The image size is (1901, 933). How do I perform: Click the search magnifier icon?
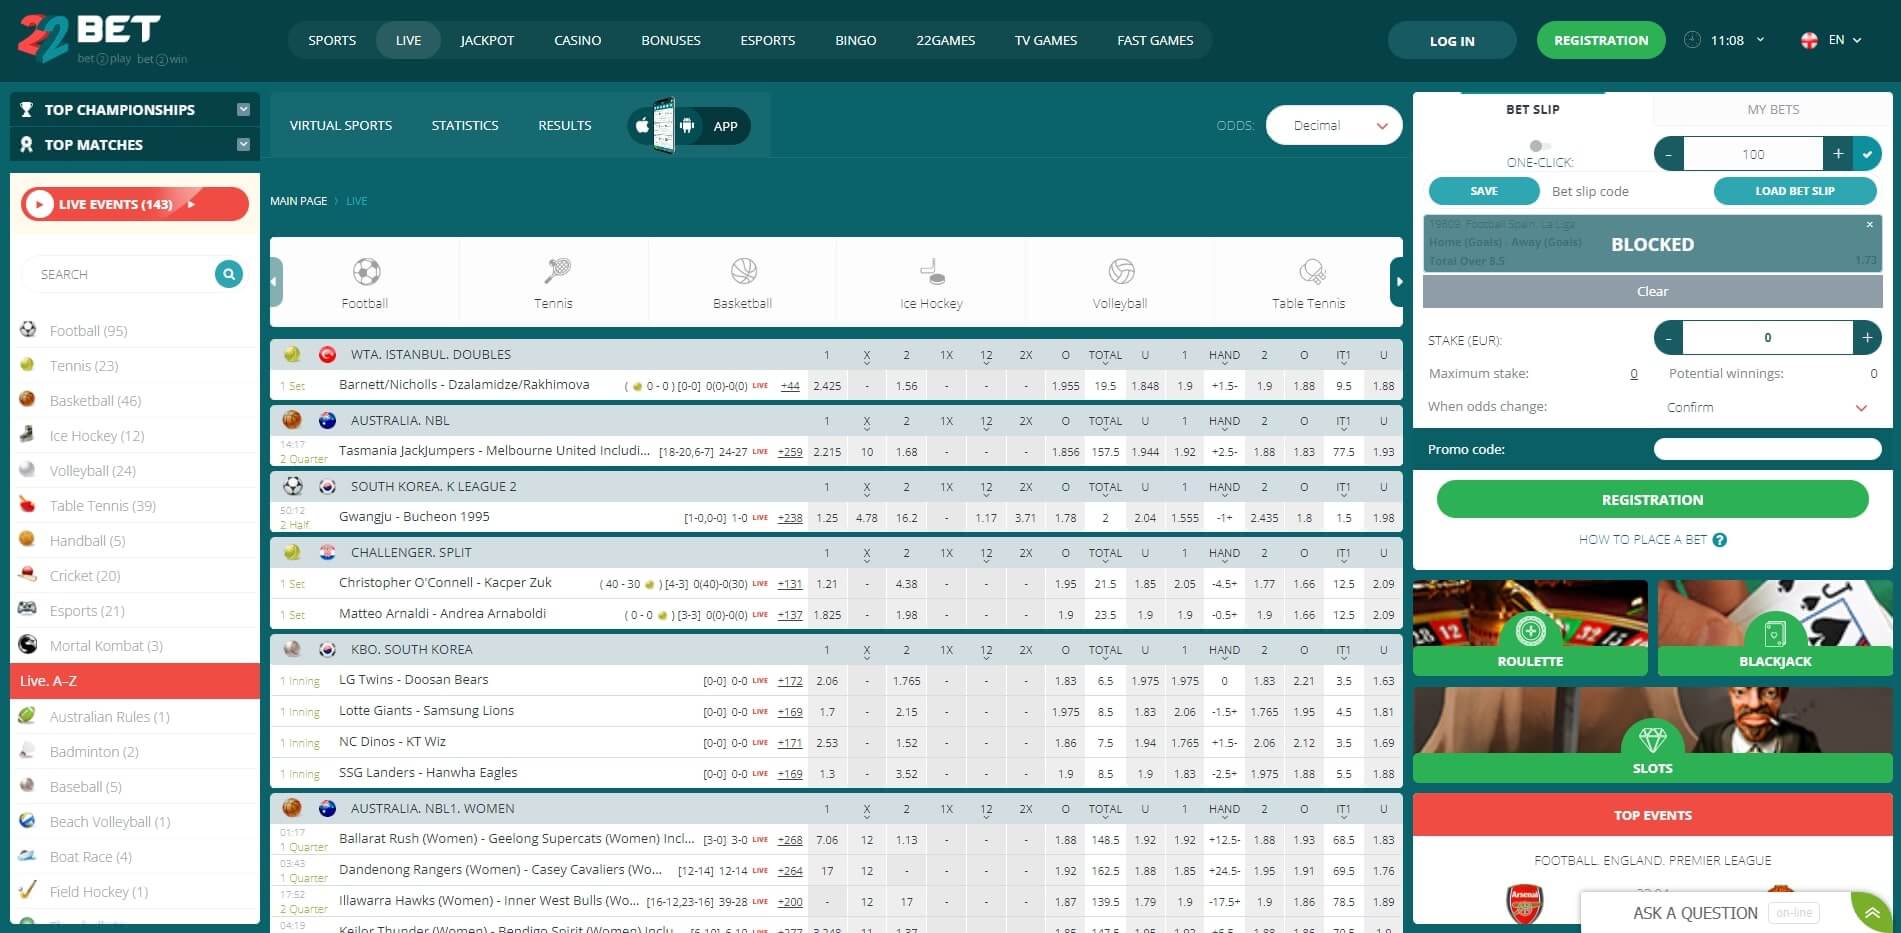[x=228, y=273]
